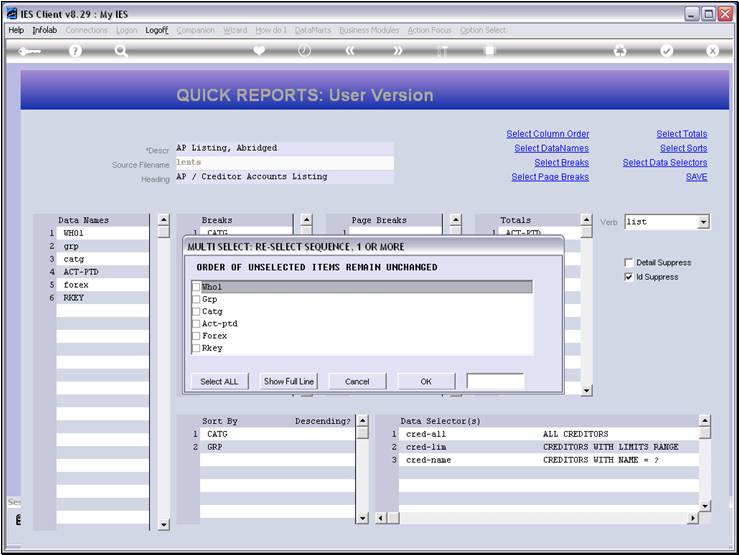Screen dimensions: 739x555
Task: Click Data Selector scroll left arrow
Action: (x=381, y=518)
